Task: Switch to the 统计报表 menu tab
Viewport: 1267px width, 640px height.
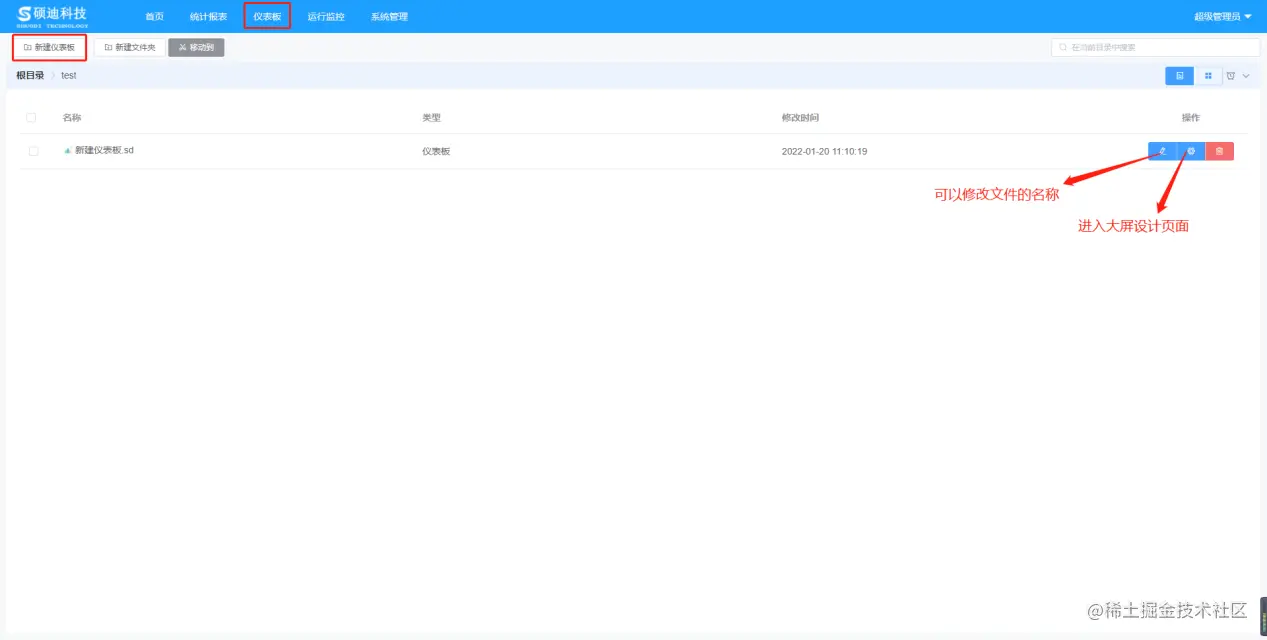Action: pos(208,15)
